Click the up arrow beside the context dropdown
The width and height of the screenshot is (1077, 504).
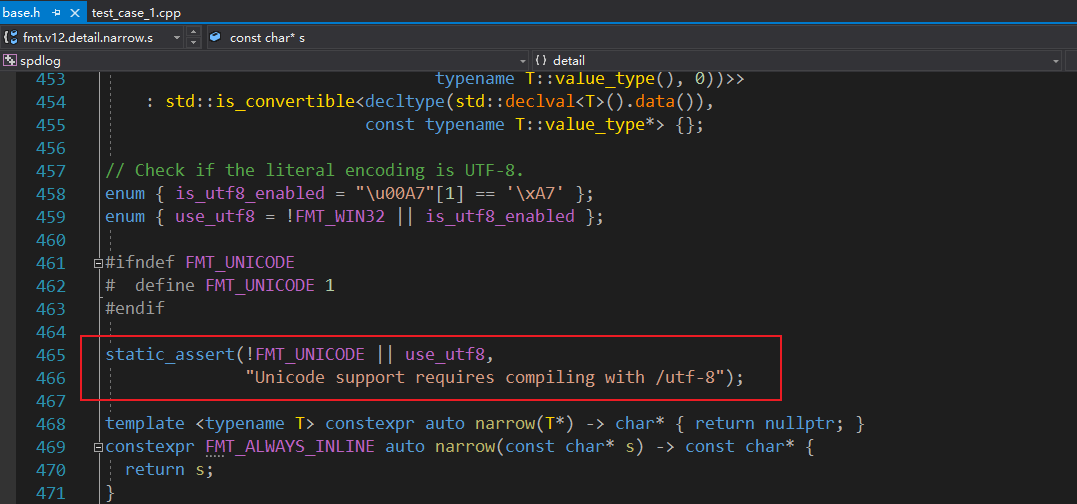click(x=194, y=32)
